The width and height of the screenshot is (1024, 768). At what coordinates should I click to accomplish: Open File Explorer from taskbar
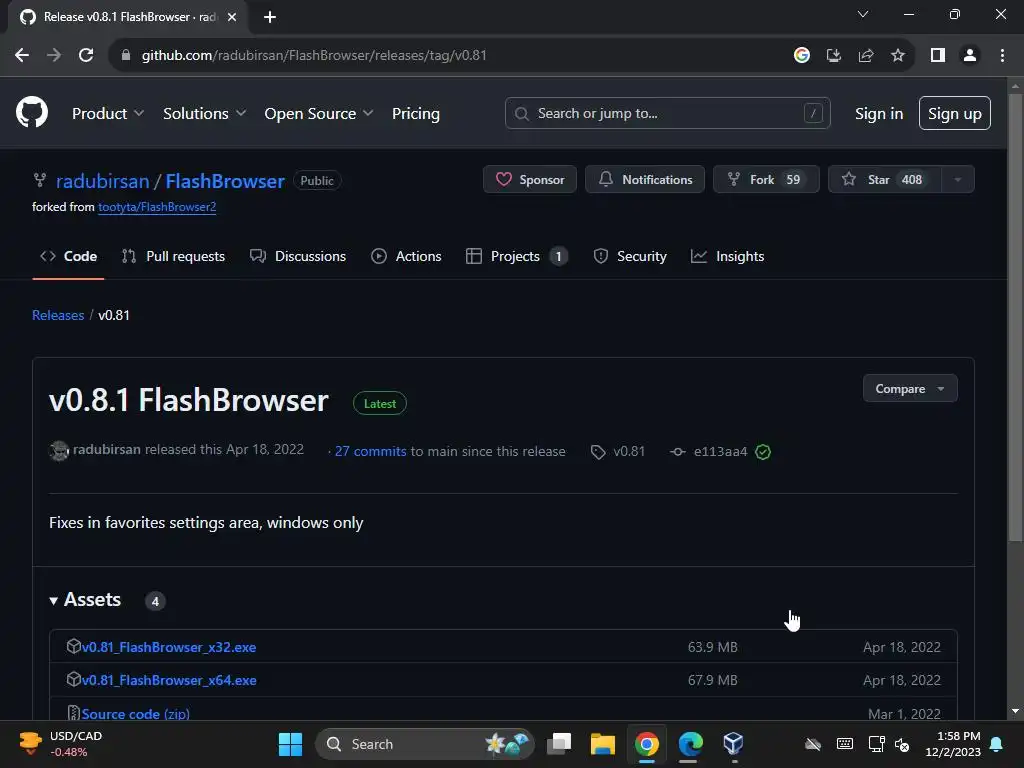pos(603,744)
